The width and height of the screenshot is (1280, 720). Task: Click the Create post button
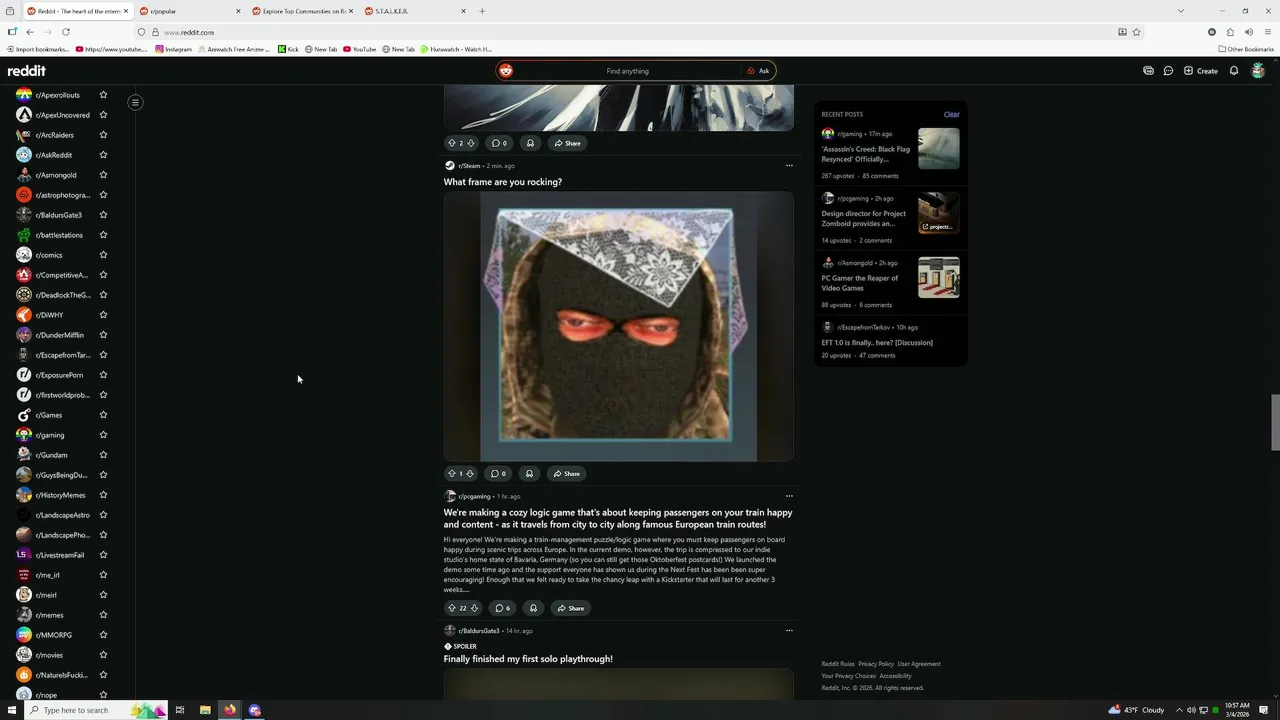pos(1201,71)
